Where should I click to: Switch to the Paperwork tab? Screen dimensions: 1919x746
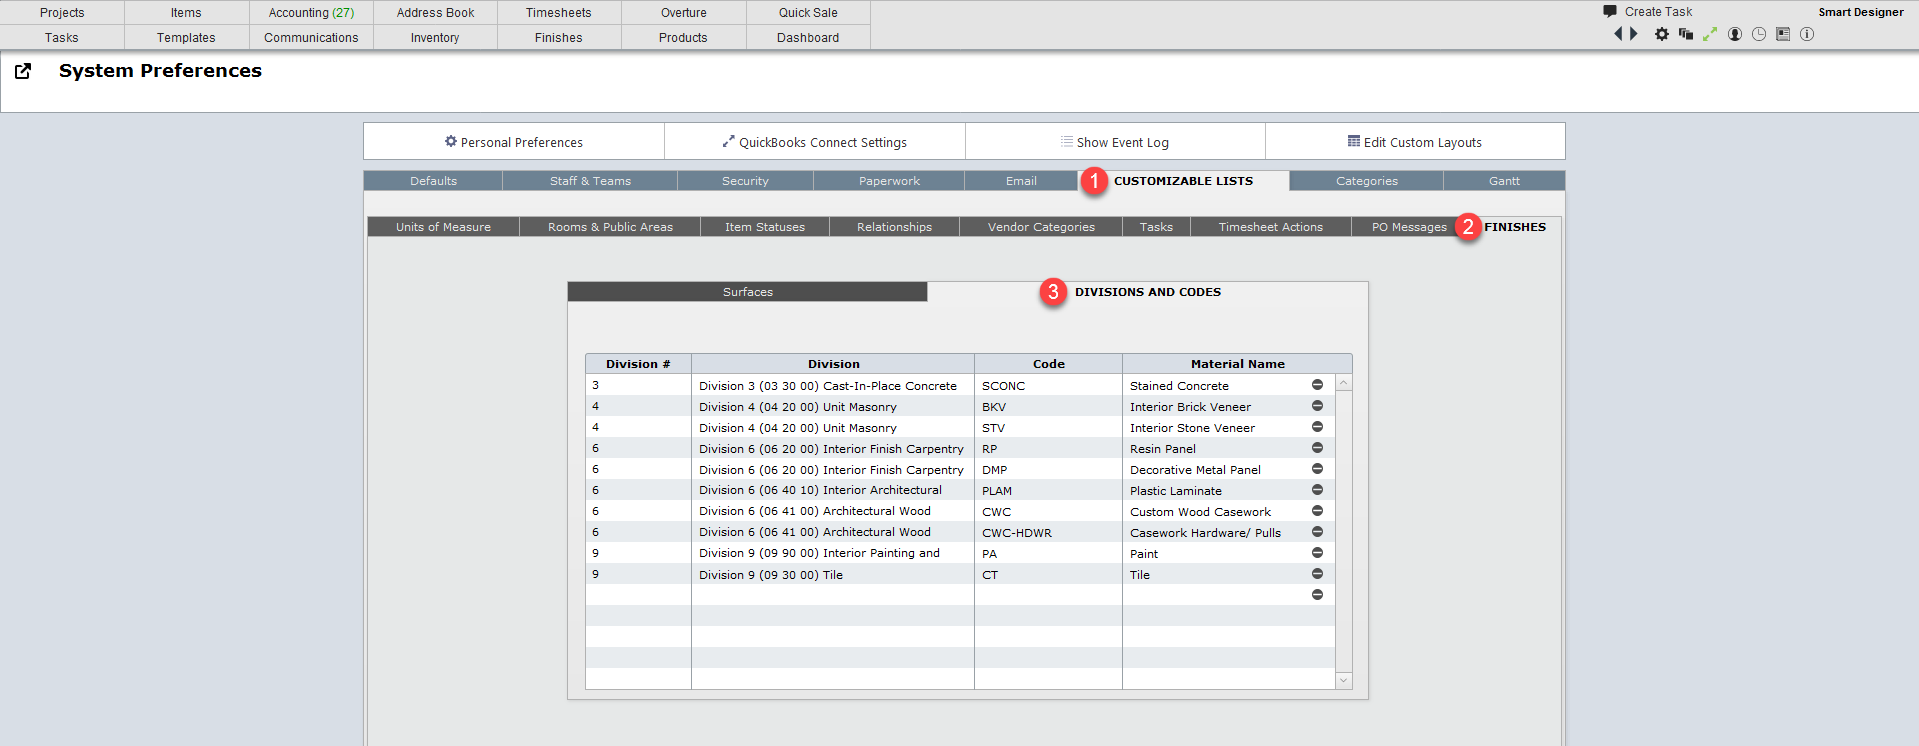point(889,181)
